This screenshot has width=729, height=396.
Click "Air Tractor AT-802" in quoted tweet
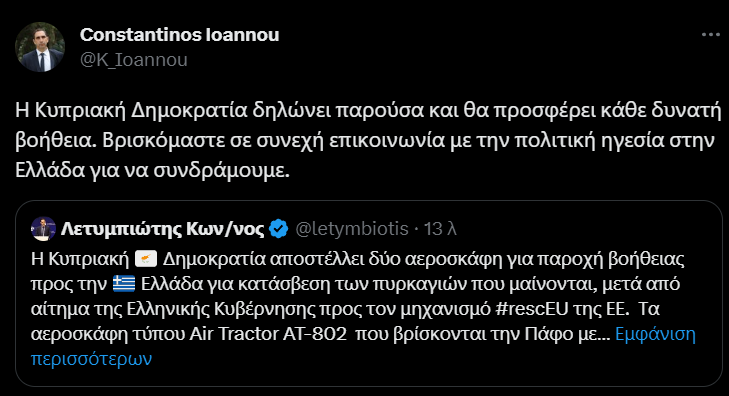point(268,334)
